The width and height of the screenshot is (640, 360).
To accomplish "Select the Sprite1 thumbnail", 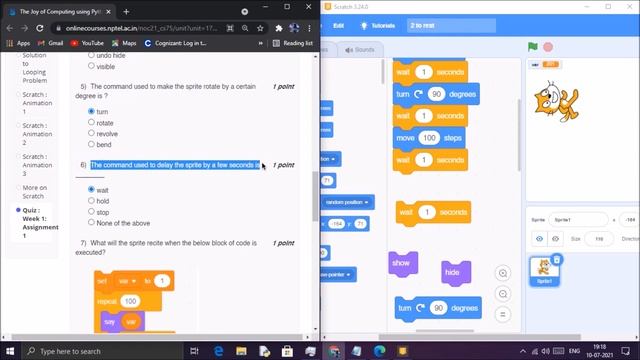I will tap(544, 271).
